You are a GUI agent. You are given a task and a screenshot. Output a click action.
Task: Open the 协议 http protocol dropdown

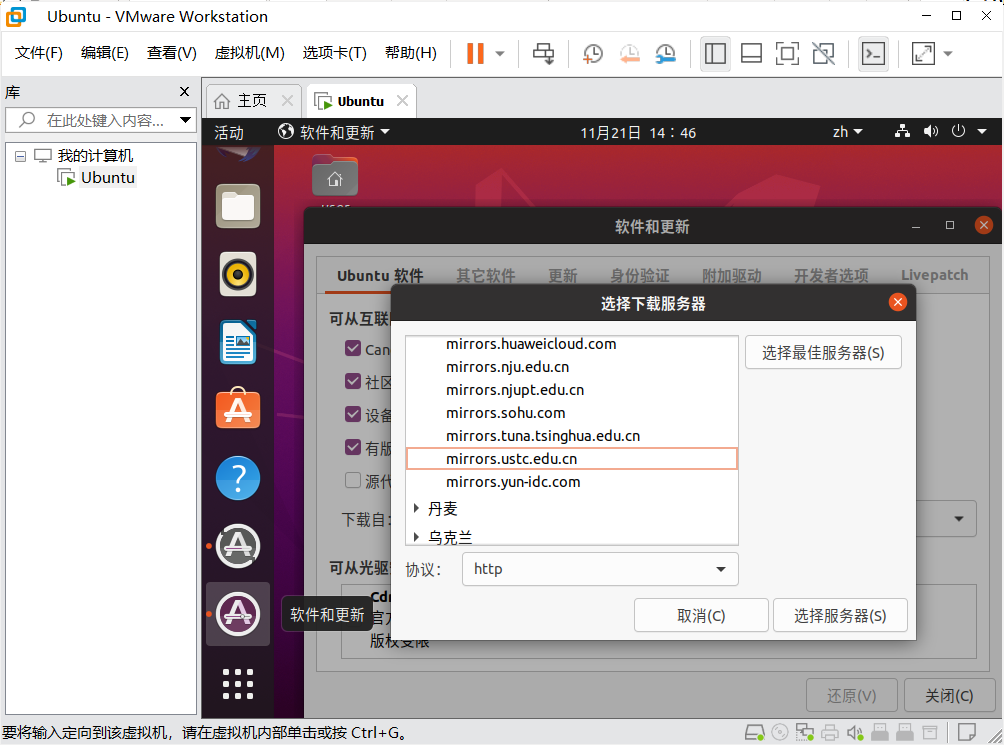pyautogui.click(x=599, y=568)
